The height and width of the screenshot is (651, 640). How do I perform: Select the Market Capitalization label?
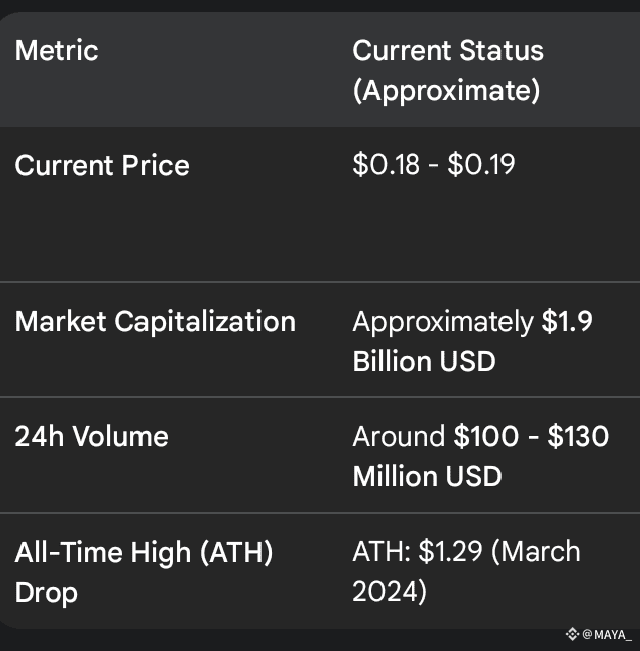click(155, 321)
